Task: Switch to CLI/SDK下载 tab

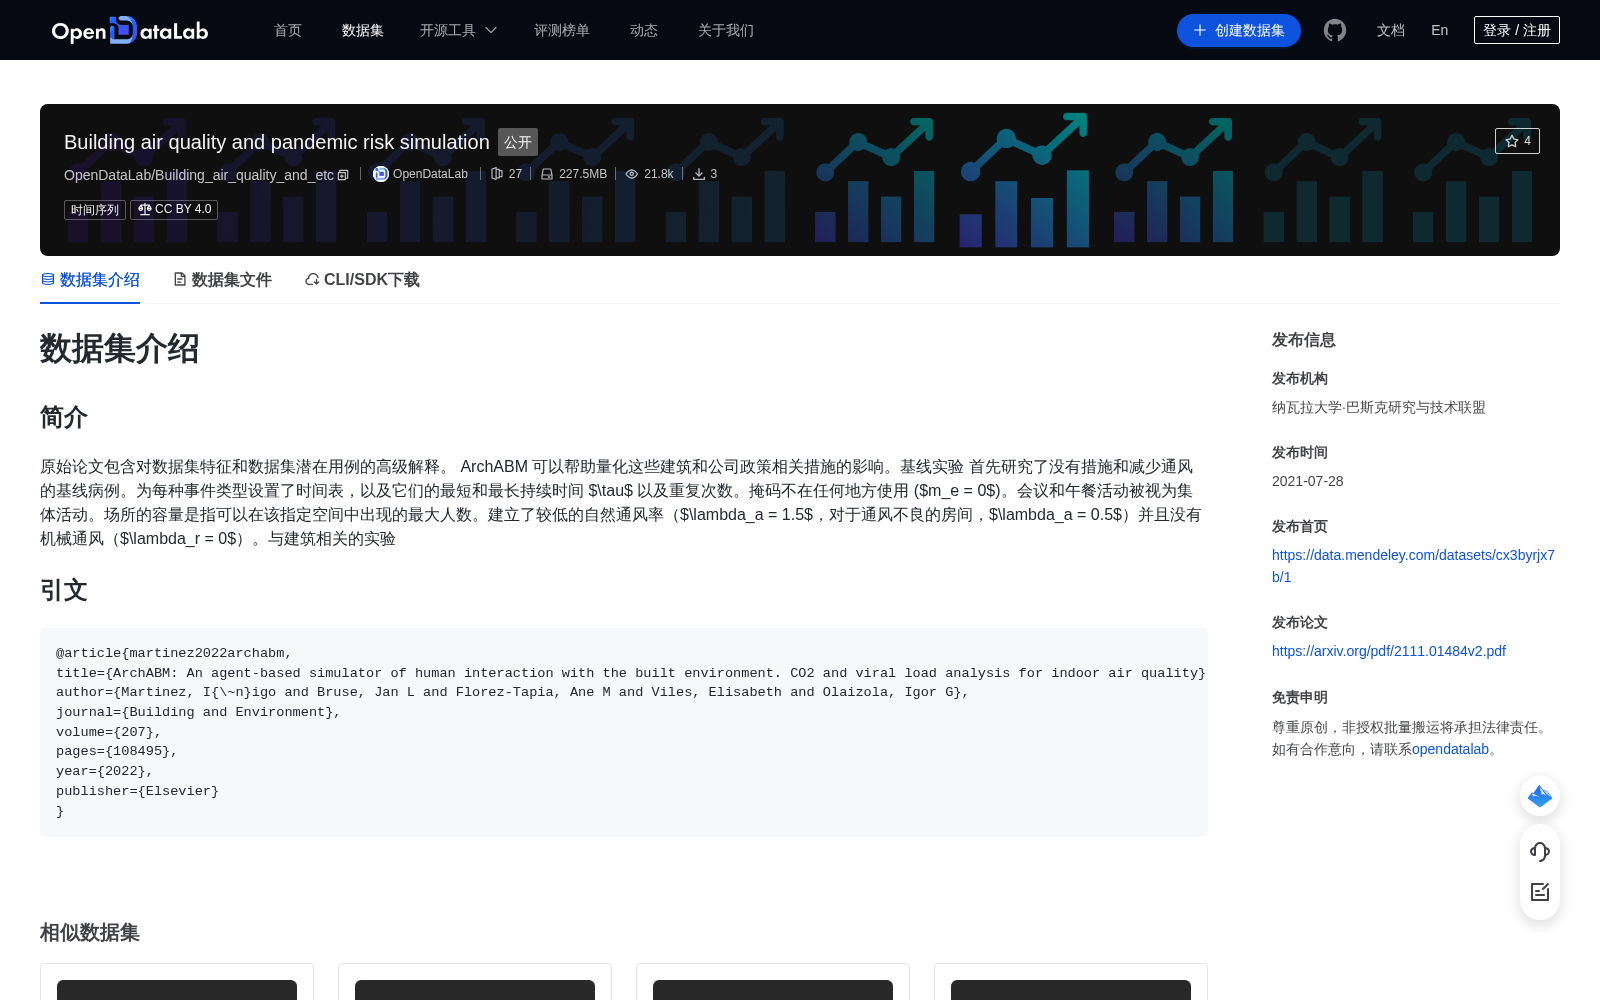Action: (362, 280)
